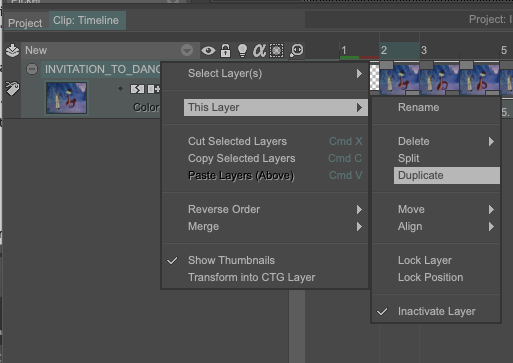The height and width of the screenshot is (363, 513).
Task: Expand the Merge submenu
Action: click(276, 226)
